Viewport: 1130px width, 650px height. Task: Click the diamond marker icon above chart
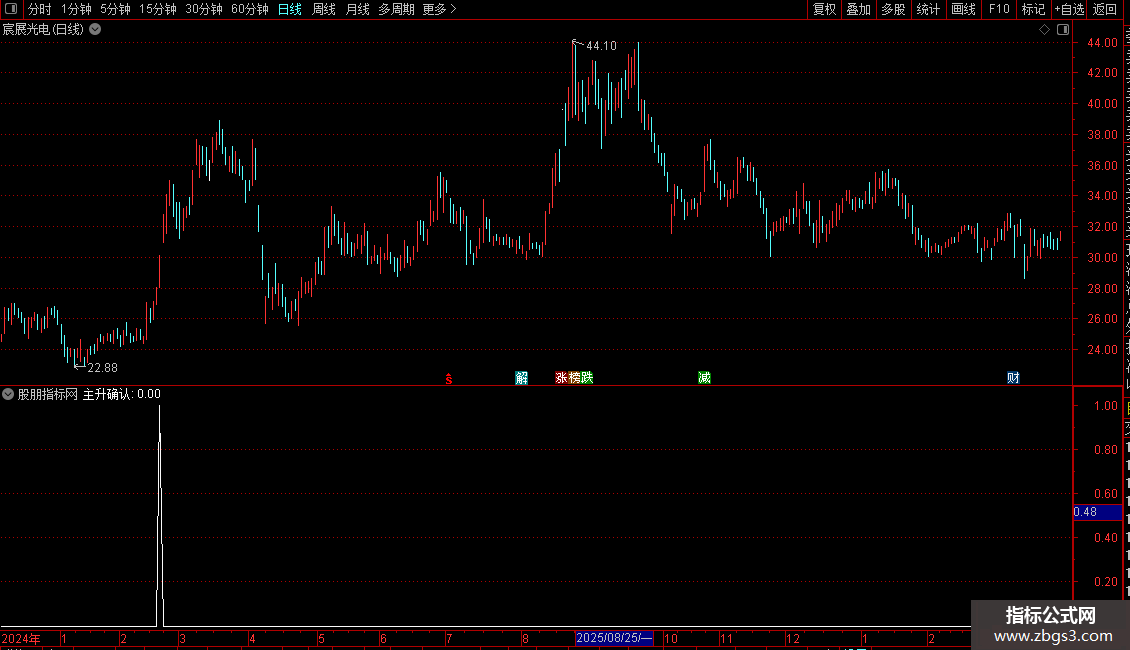click(1044, 30)
